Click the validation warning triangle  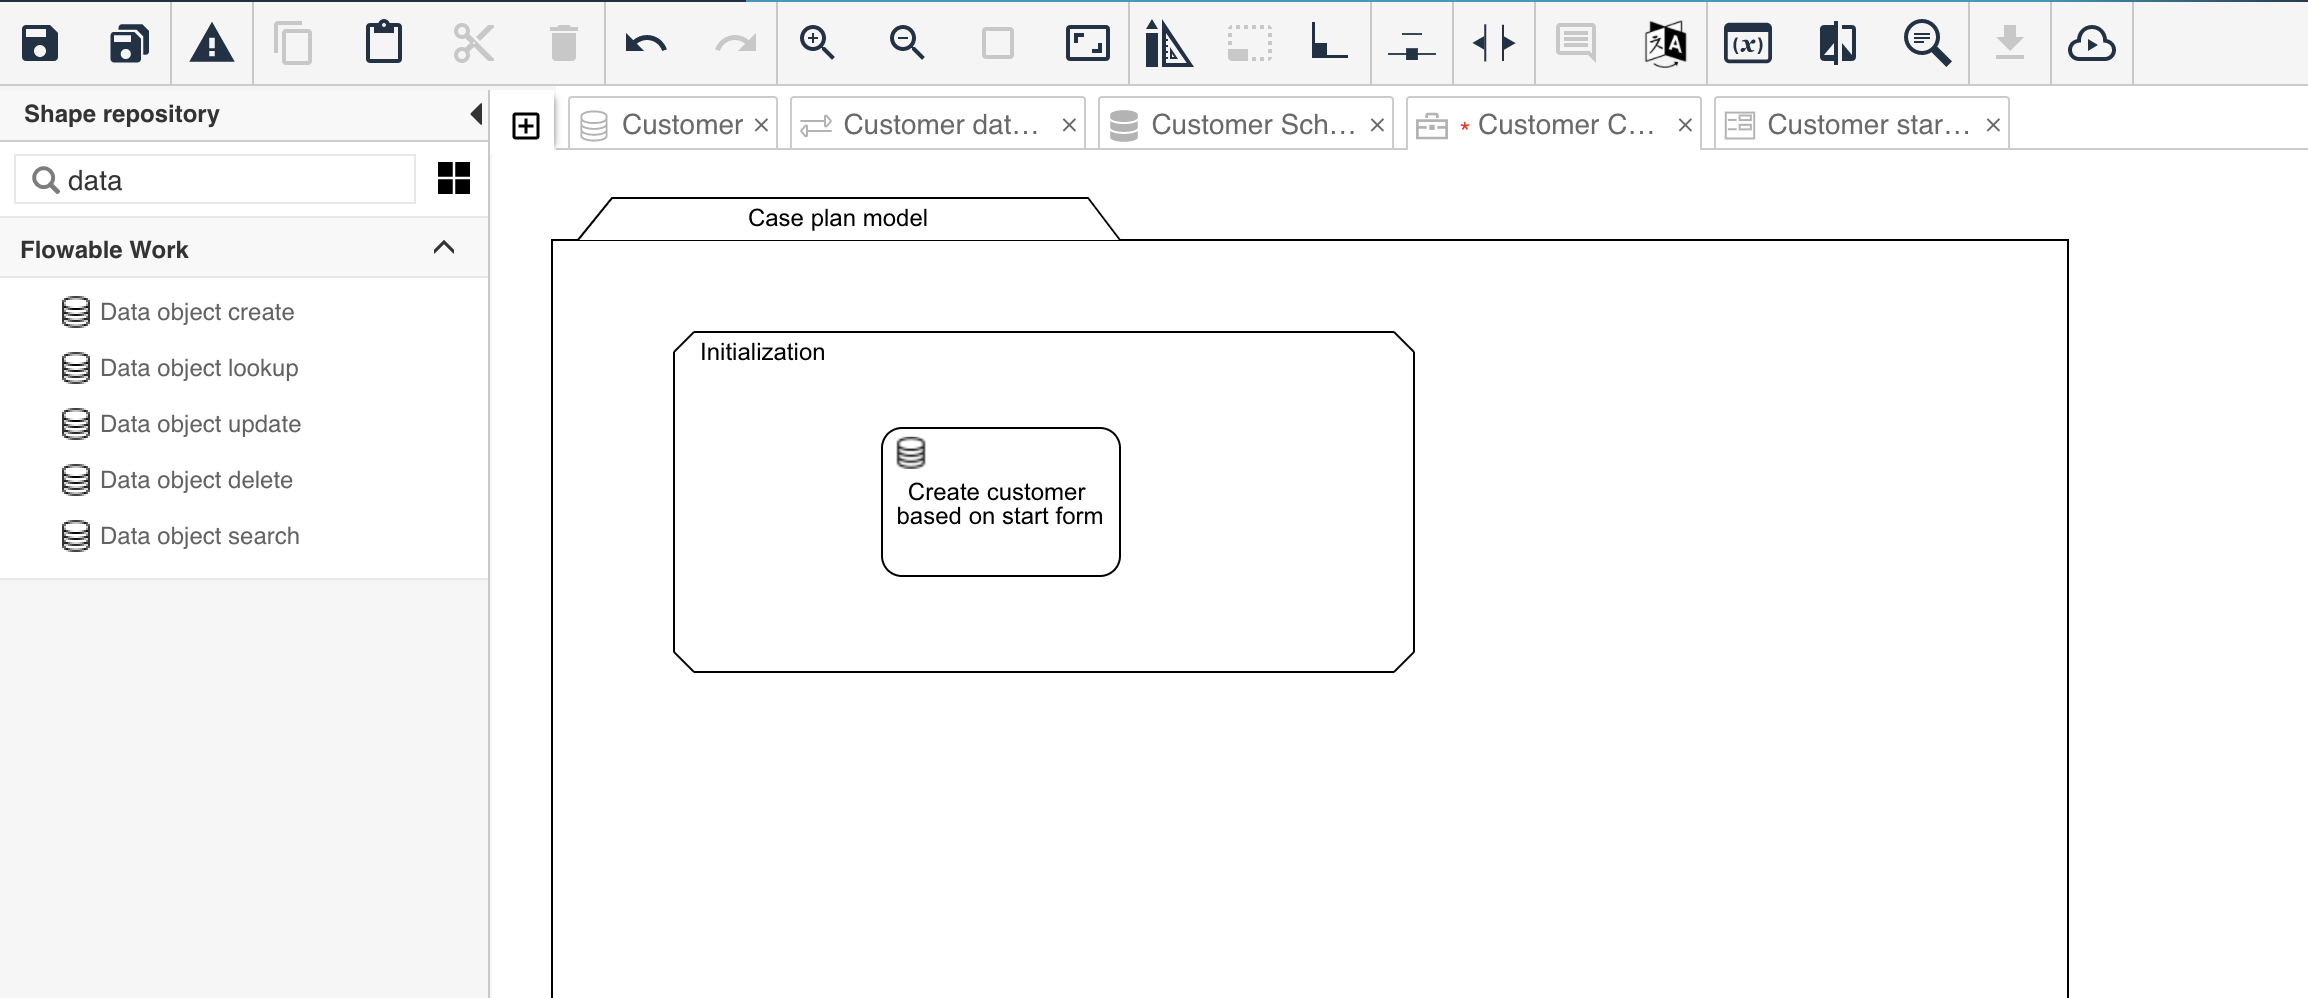point(211,43)
